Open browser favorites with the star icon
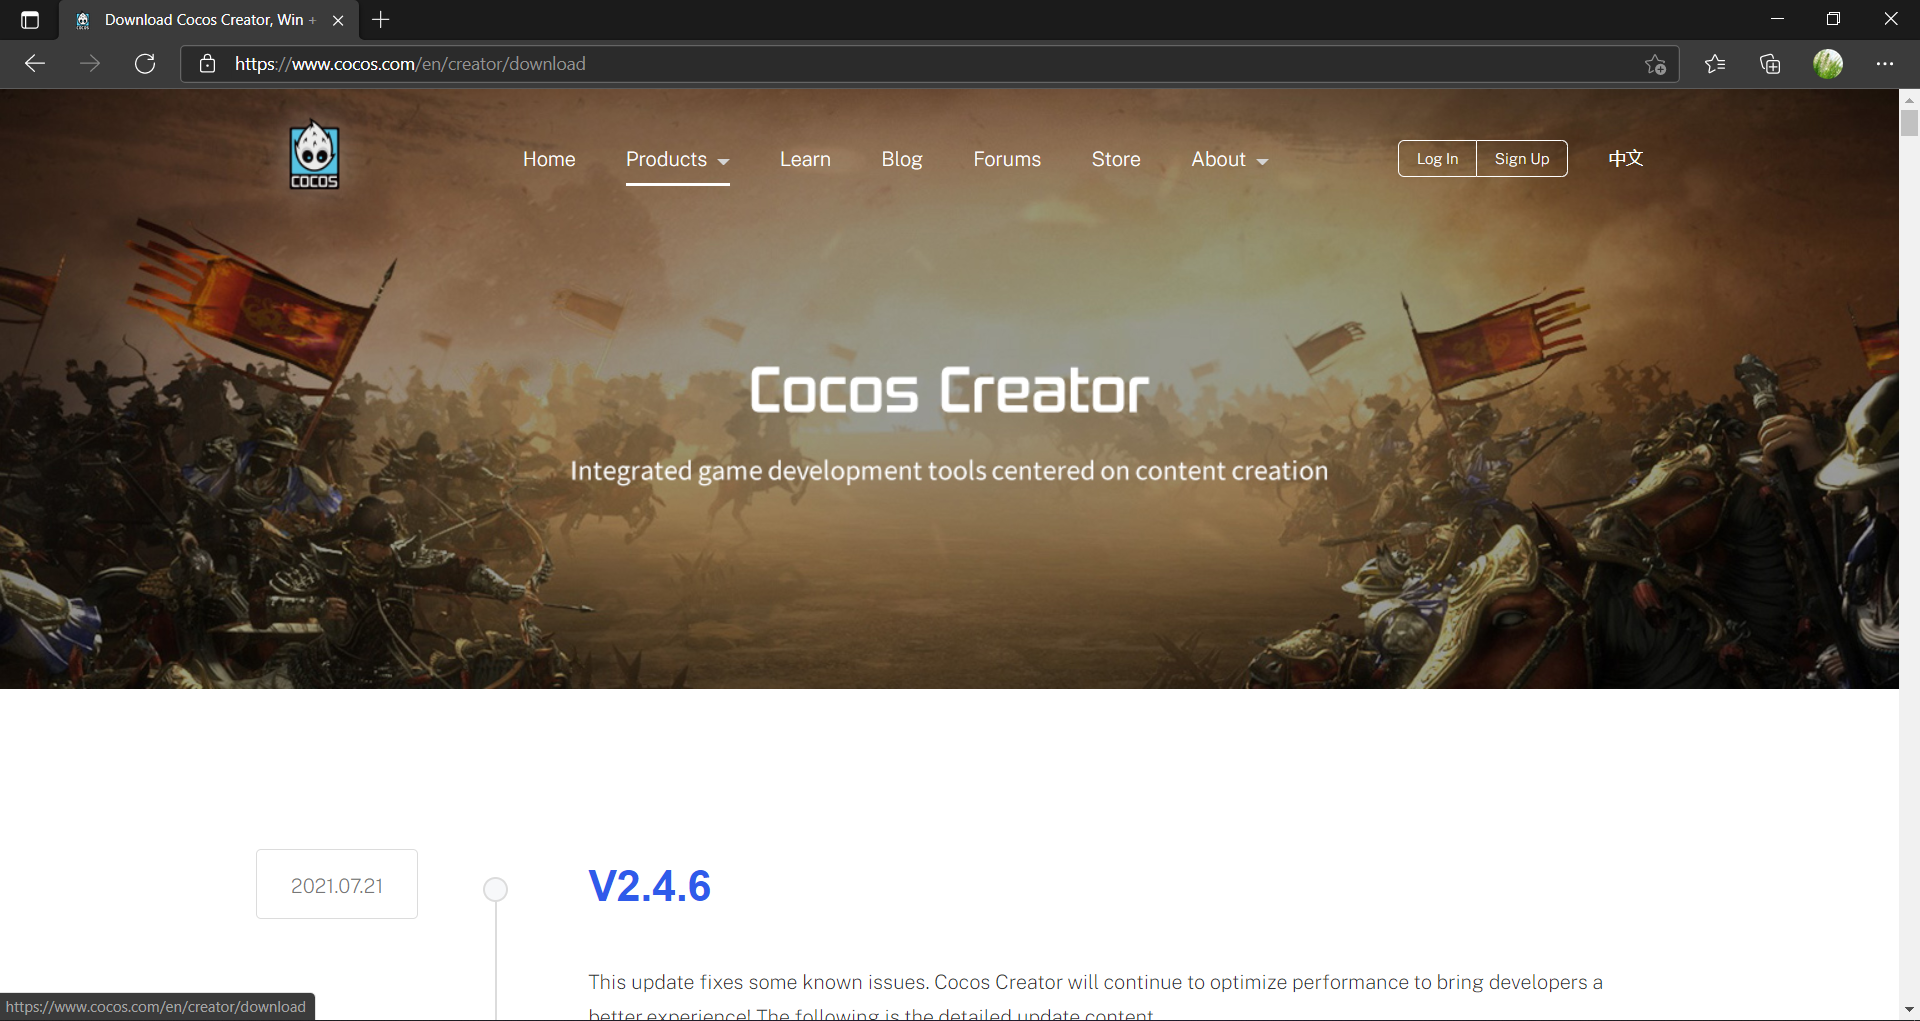The height and width of the screenshot is (1021, 1920). click(x=1715, y=63)
